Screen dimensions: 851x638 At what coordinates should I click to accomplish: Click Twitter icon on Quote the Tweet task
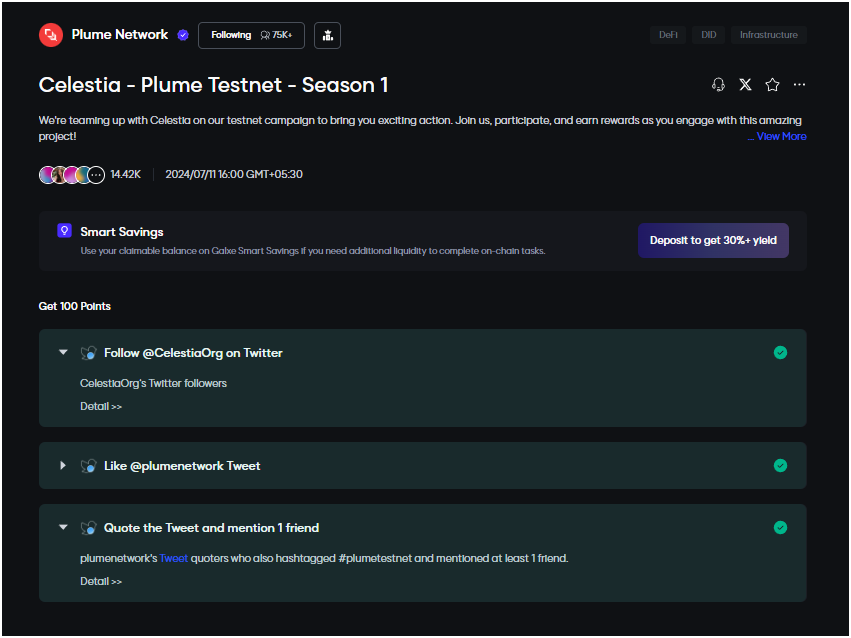tap(88, 528)
